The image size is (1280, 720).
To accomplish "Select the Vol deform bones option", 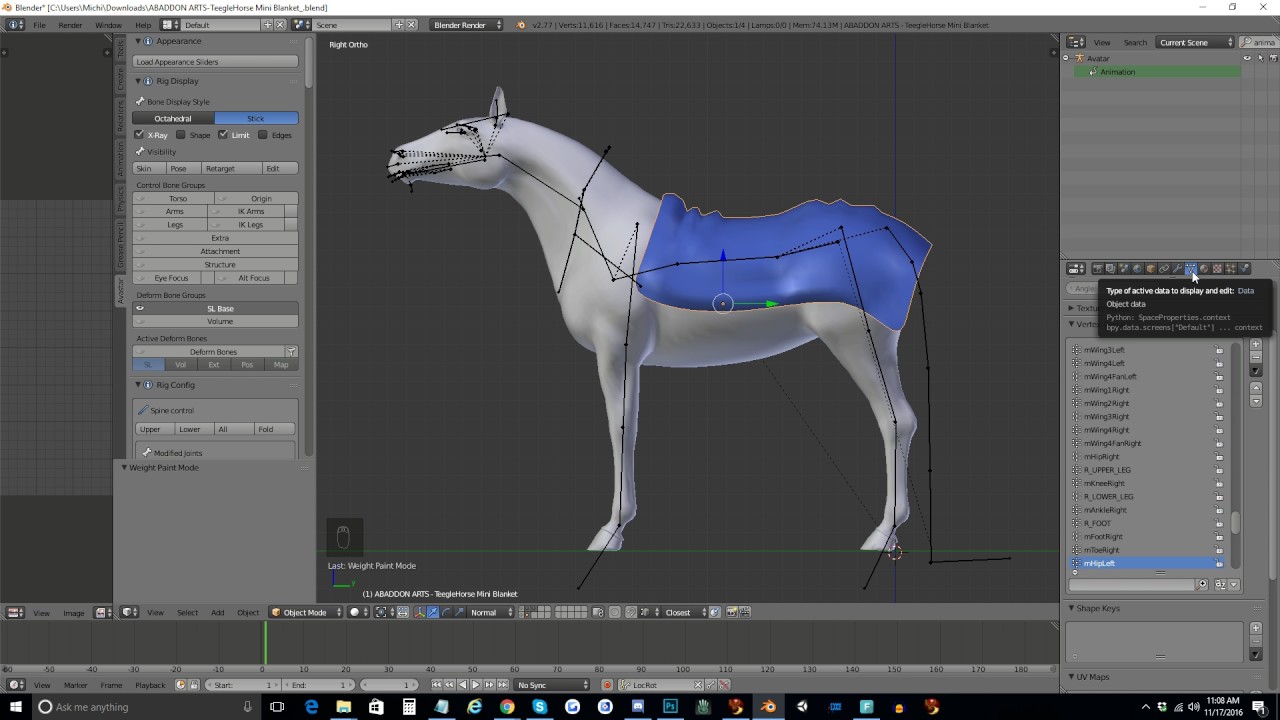I will coord(181,365).
